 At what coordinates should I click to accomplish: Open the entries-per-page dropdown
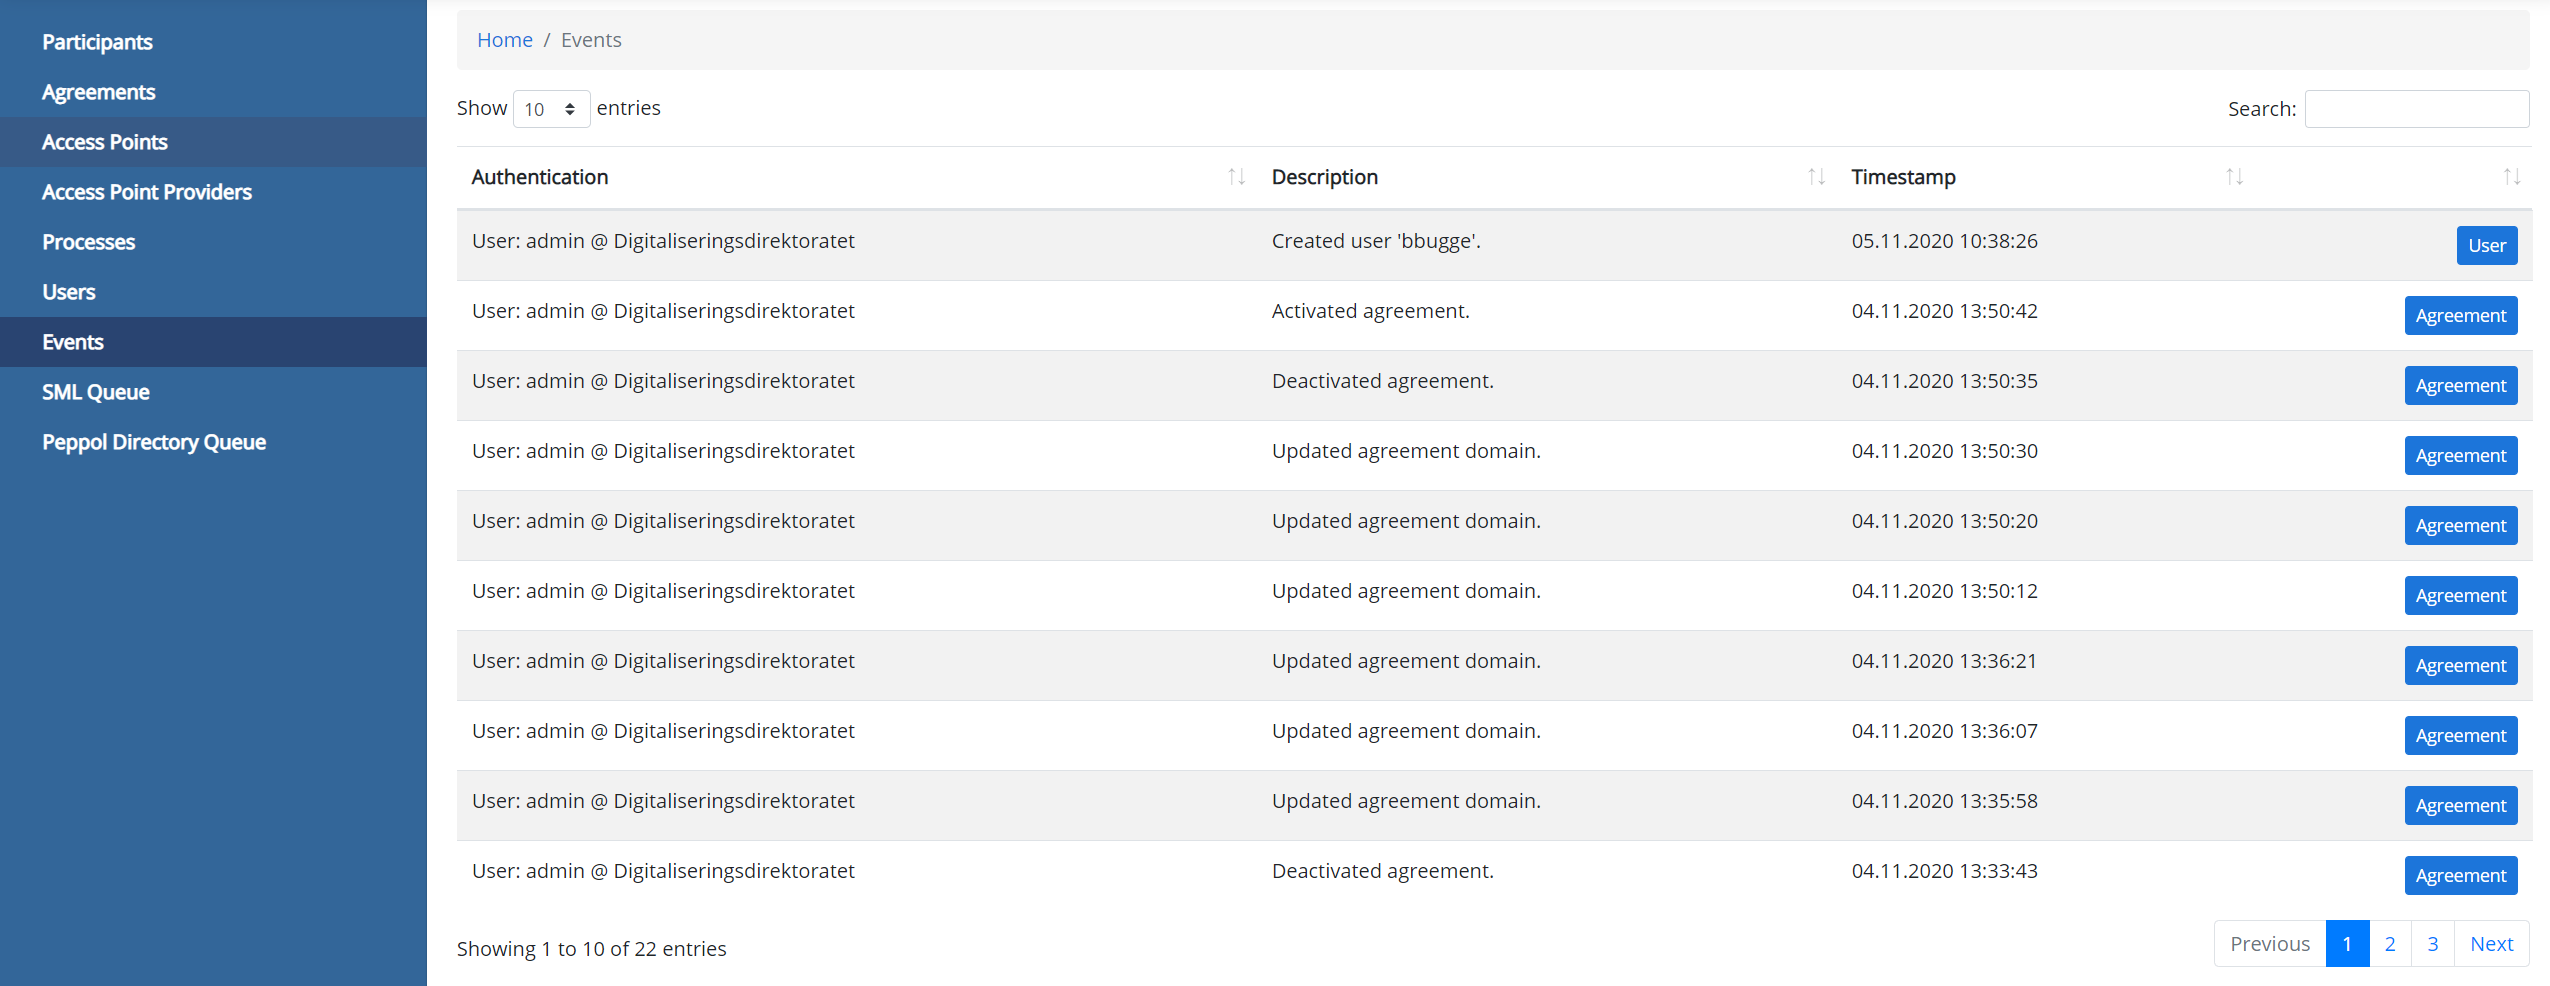[550, 109]
